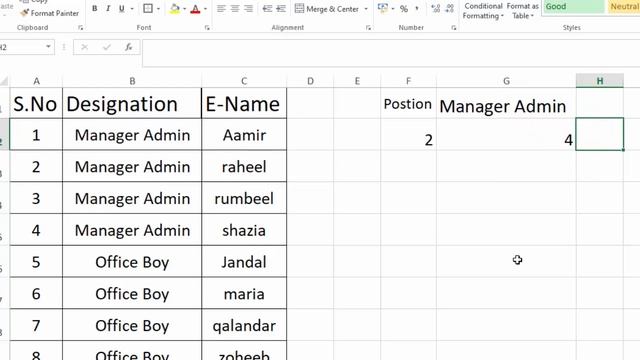Apply comma style
This screenshot has height=360, width=640.
pos(417,9)
